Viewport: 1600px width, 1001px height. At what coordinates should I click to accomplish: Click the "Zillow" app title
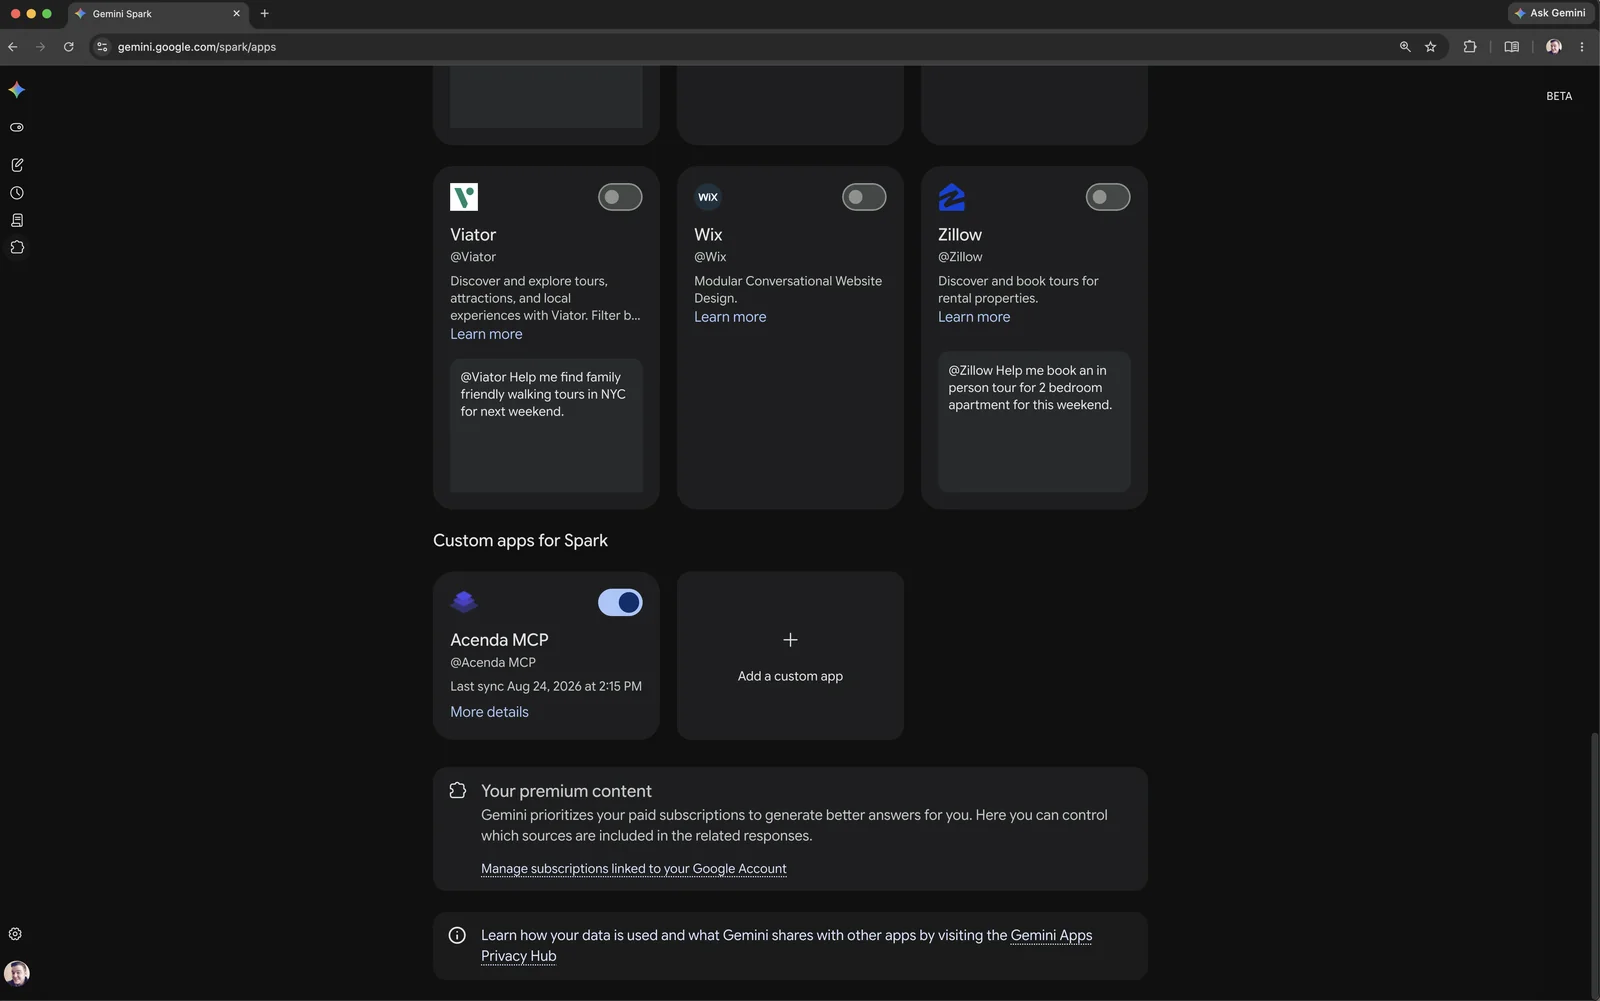[960, 235]
